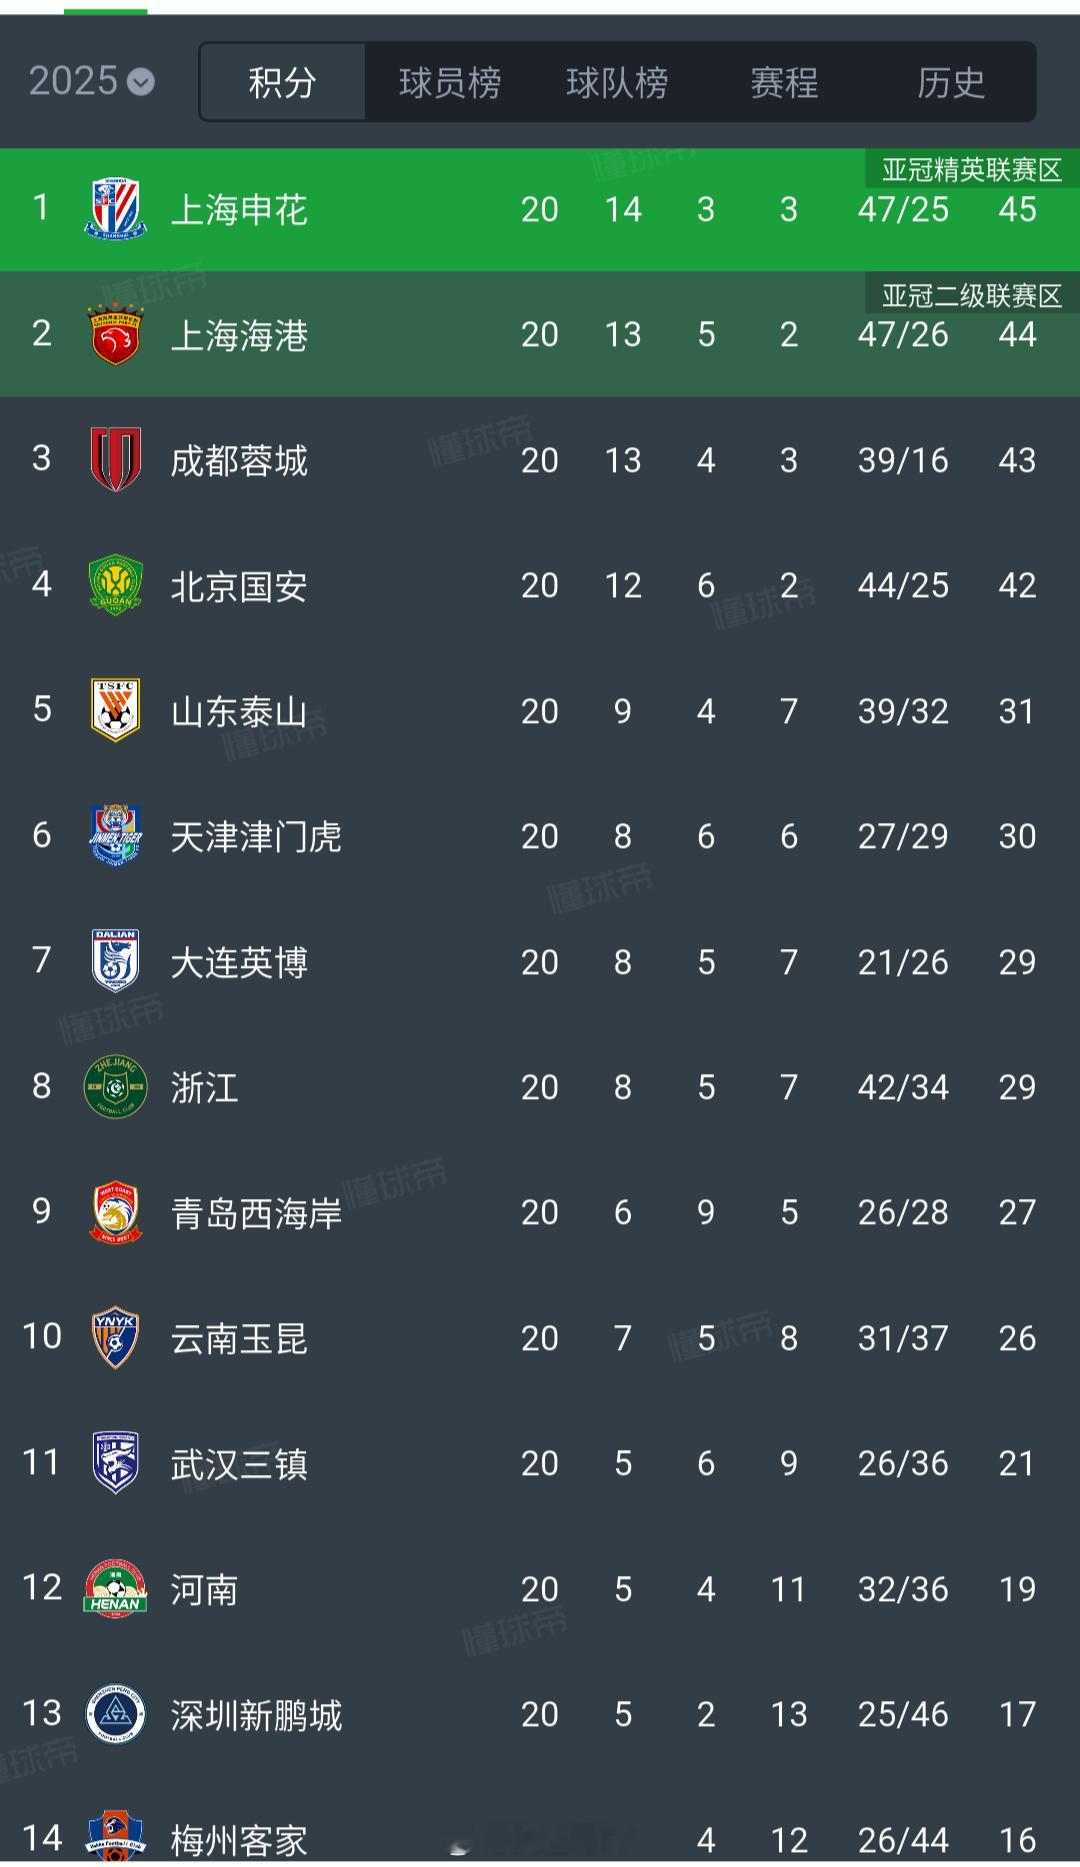Tap the 山东泰山 club crest
Image resolution: width=1080 pixels, height=1867 pixels.
click(115, 710)
